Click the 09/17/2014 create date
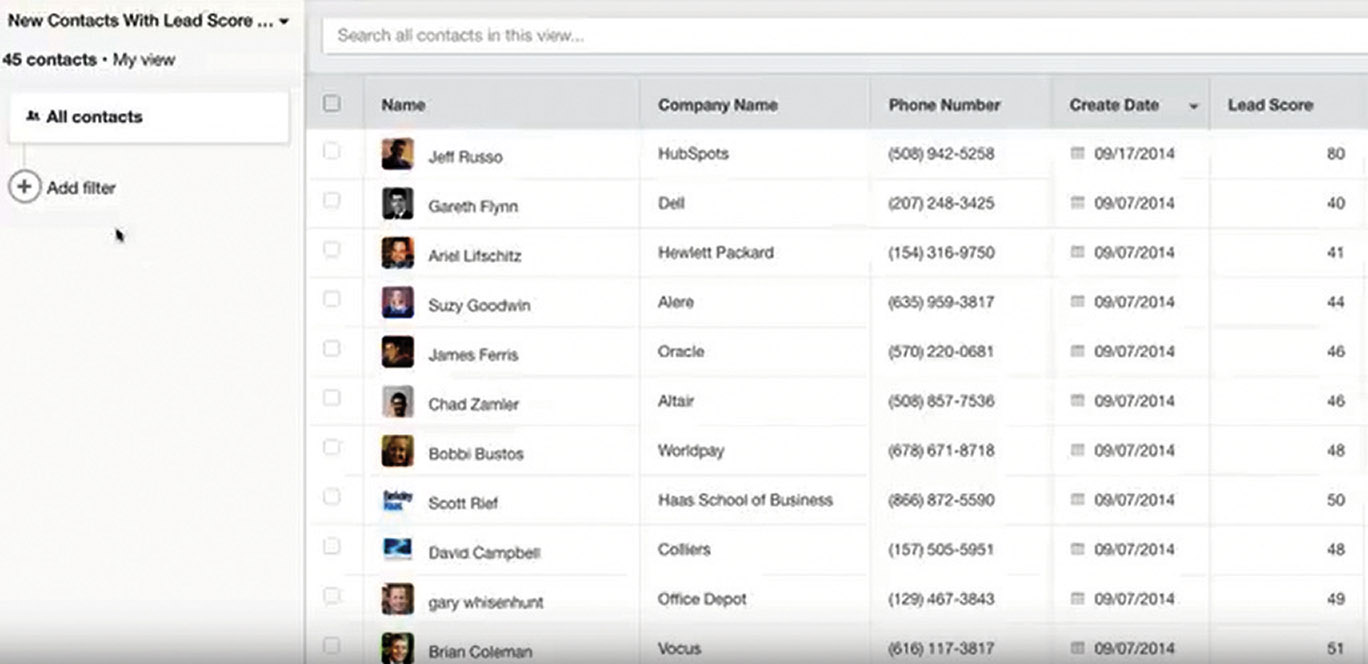1368x664 pixels. [1134, 154]
